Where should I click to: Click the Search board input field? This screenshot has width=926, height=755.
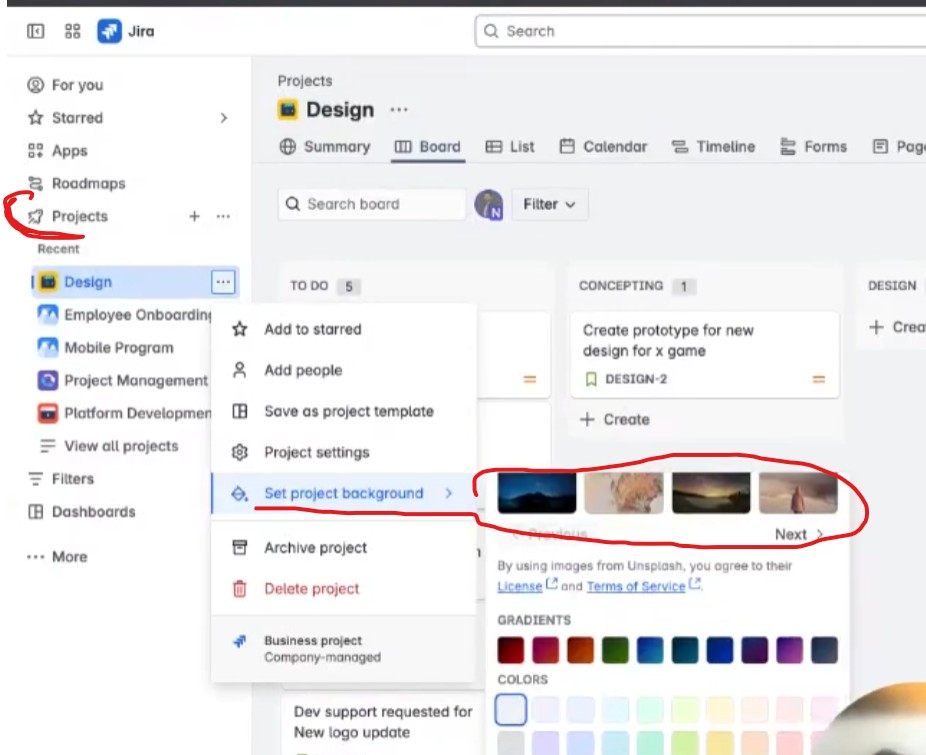click(371, 204)
